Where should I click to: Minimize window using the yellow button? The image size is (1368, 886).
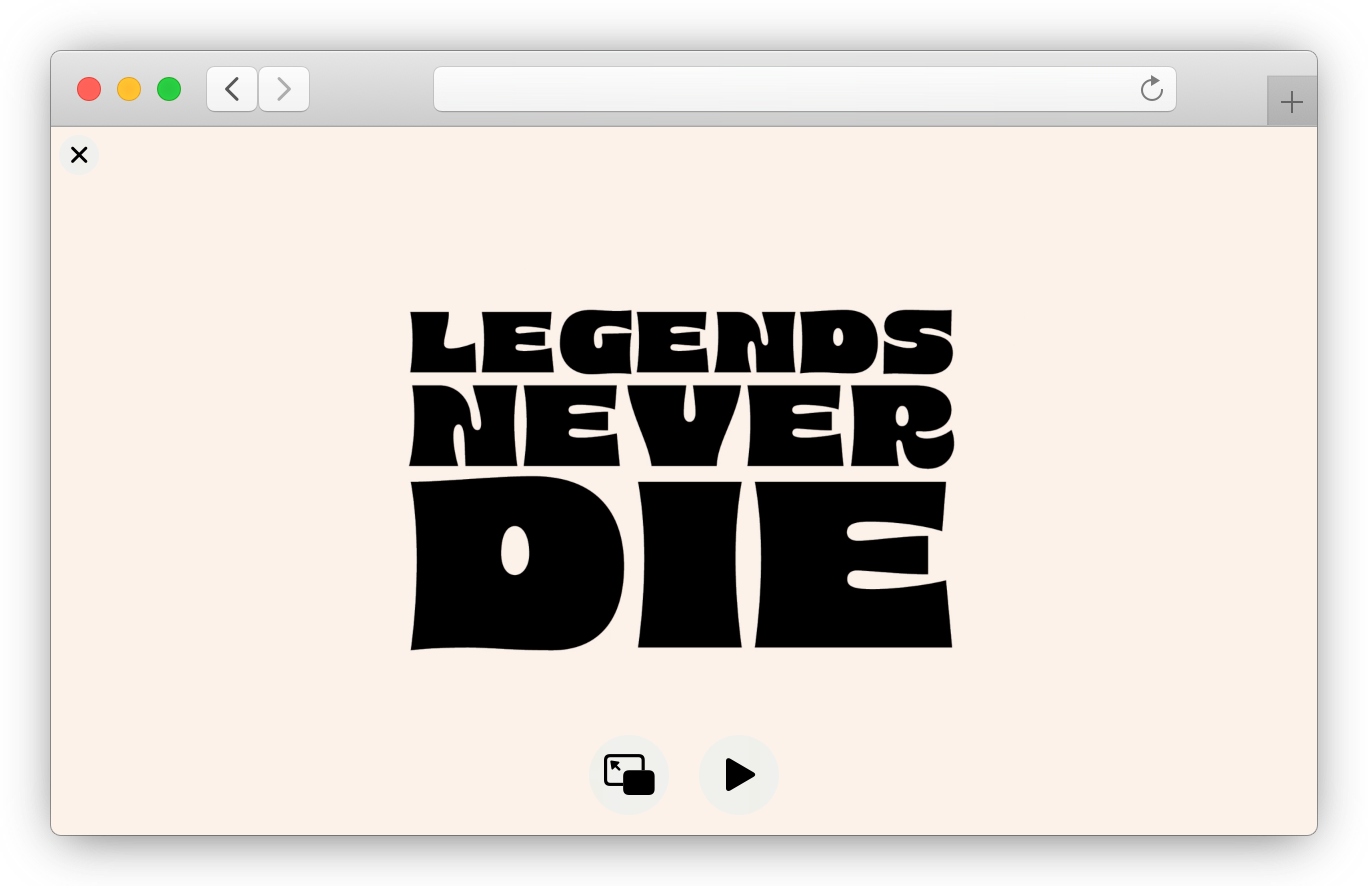(129, 90)
